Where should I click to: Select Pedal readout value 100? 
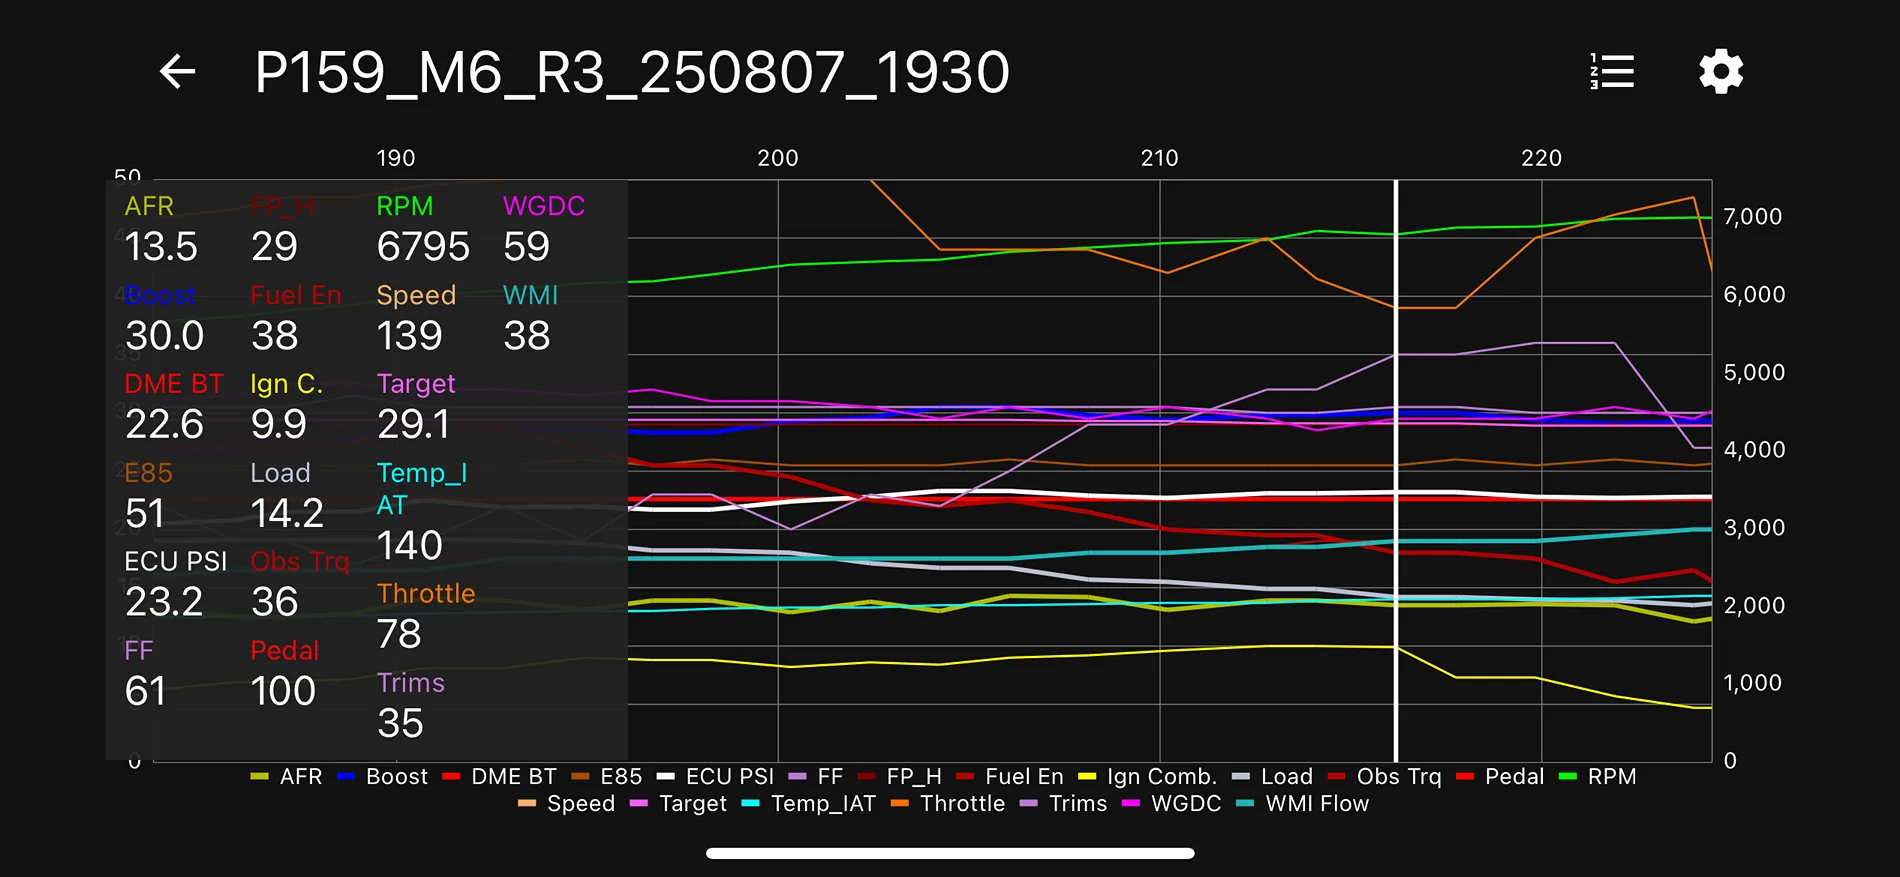pyautogui.click(x=283, y=691)
